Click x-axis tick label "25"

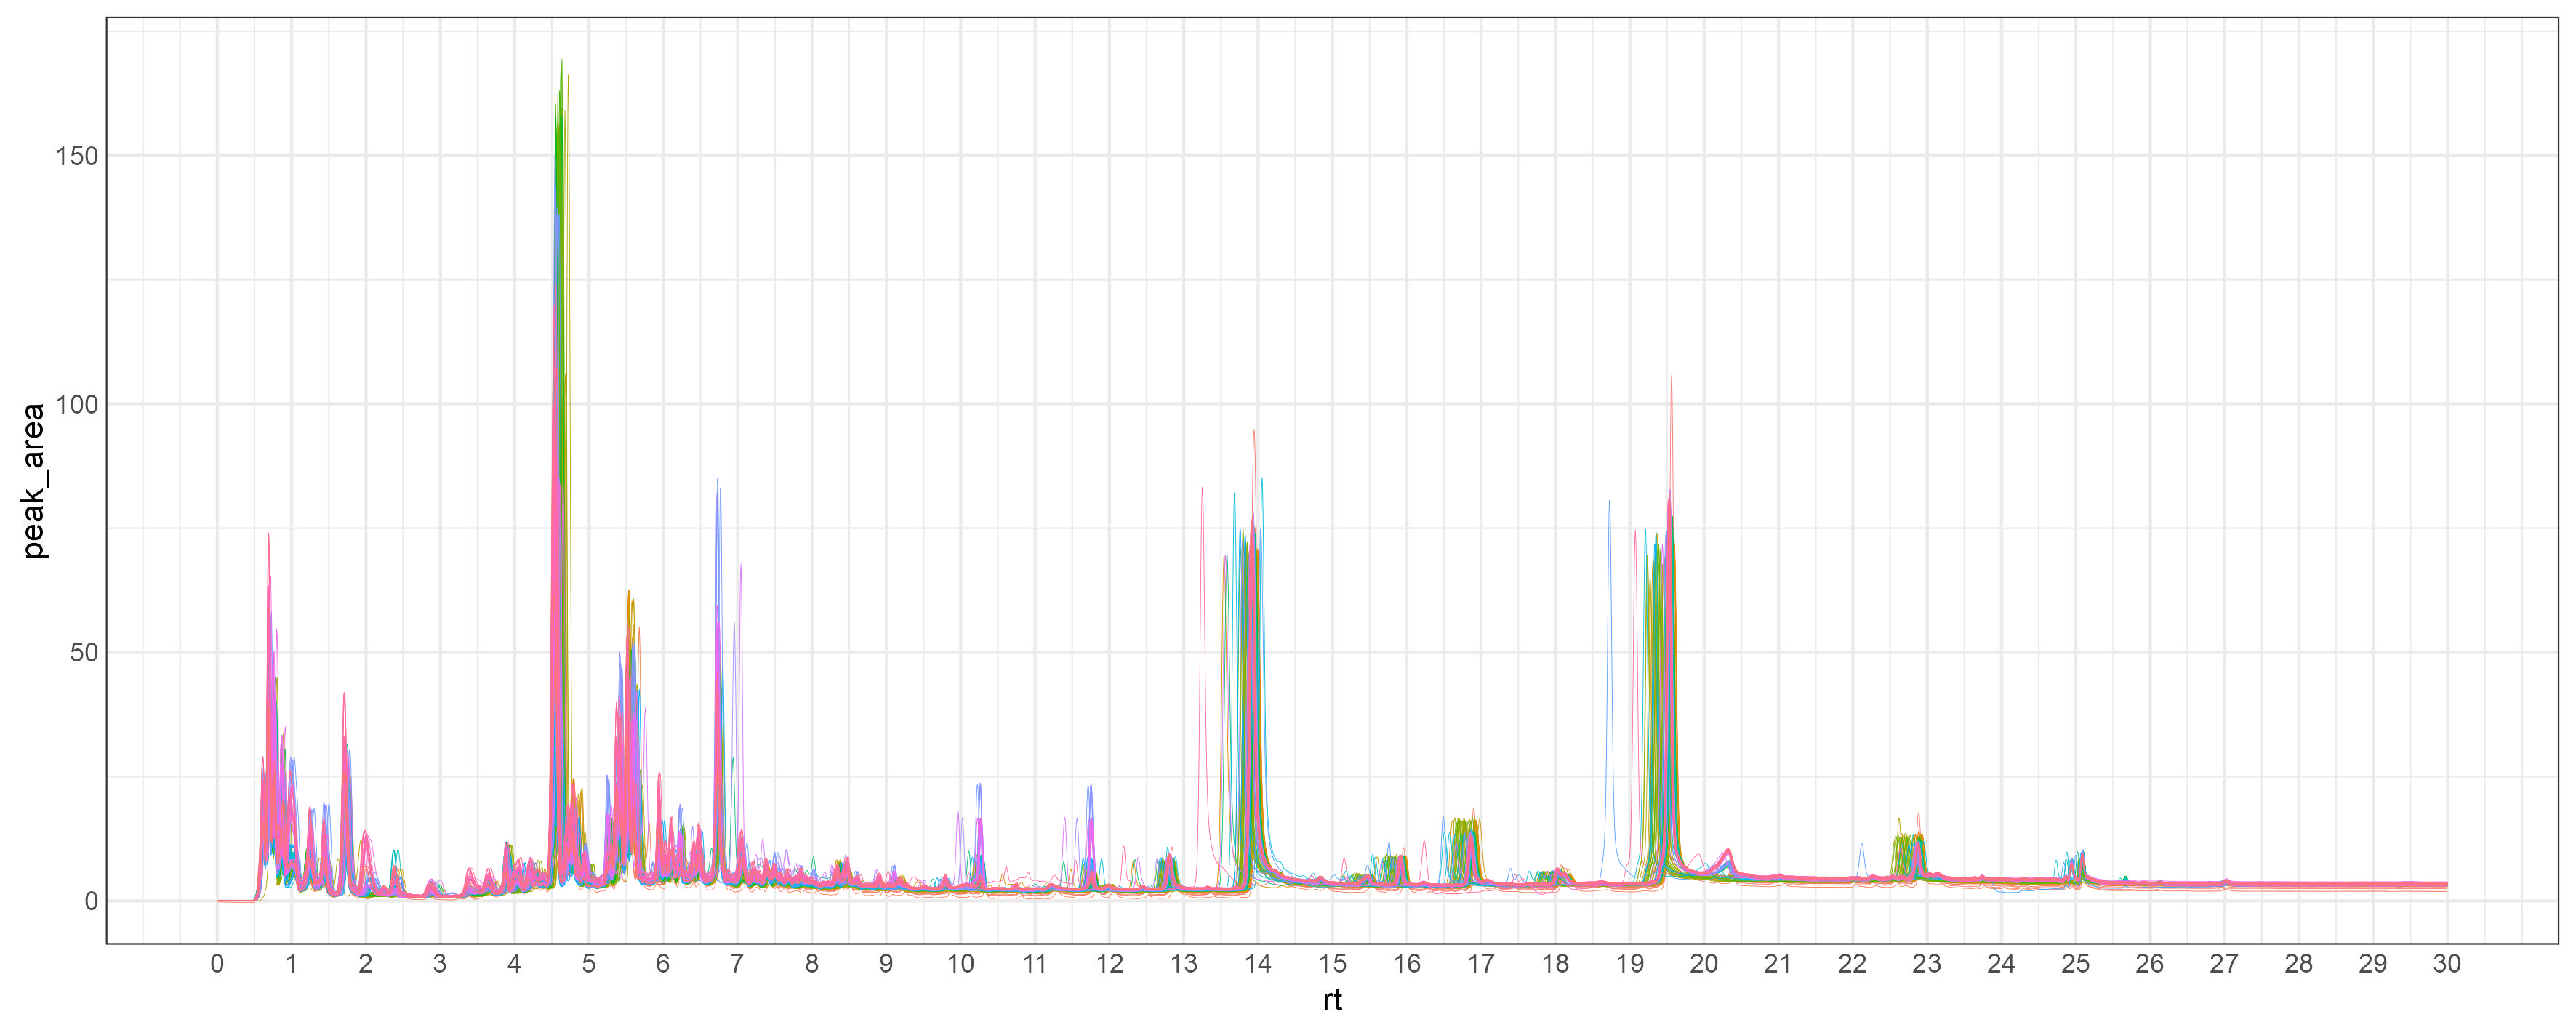(2075, 964)
